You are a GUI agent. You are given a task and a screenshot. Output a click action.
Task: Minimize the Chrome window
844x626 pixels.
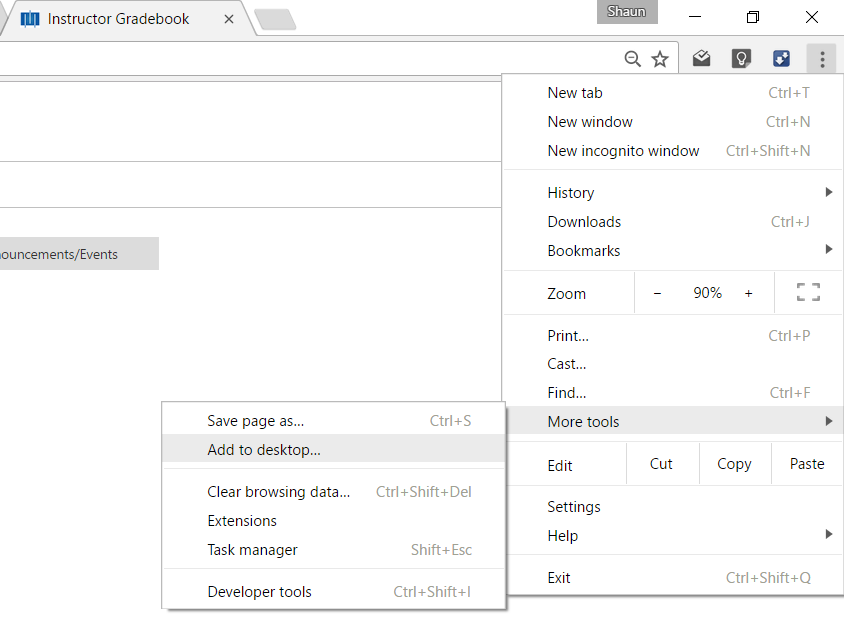point(695,17)
